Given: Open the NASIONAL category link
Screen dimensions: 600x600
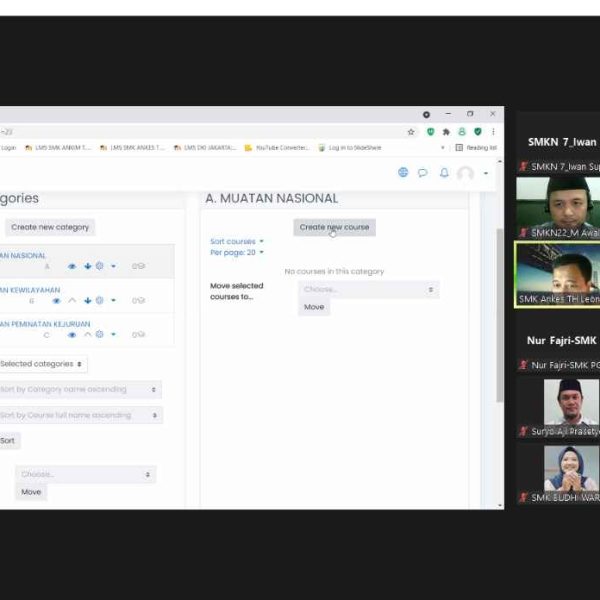Looking at the screenshot, I should tap(23, 256).
